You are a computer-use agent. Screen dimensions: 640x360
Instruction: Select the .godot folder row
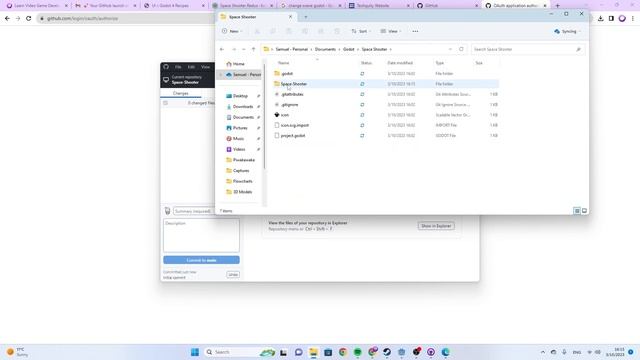click(386, 73)
